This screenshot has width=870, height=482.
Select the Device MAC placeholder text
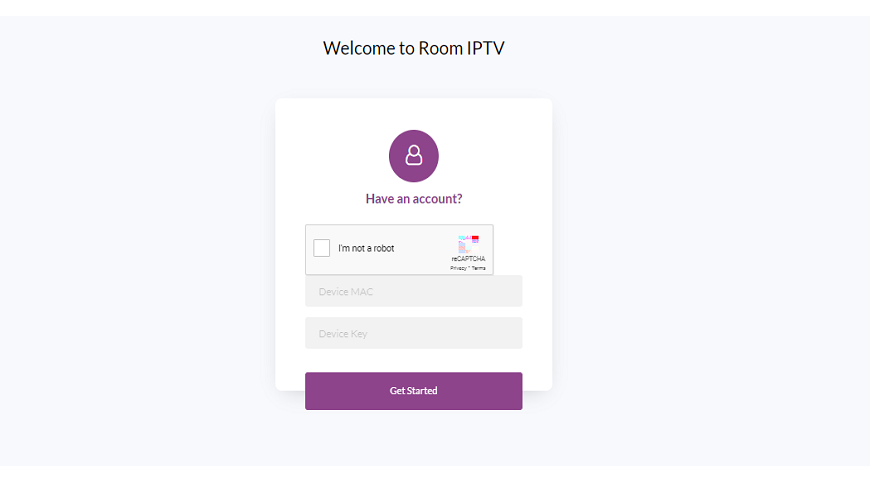[345, 291]
